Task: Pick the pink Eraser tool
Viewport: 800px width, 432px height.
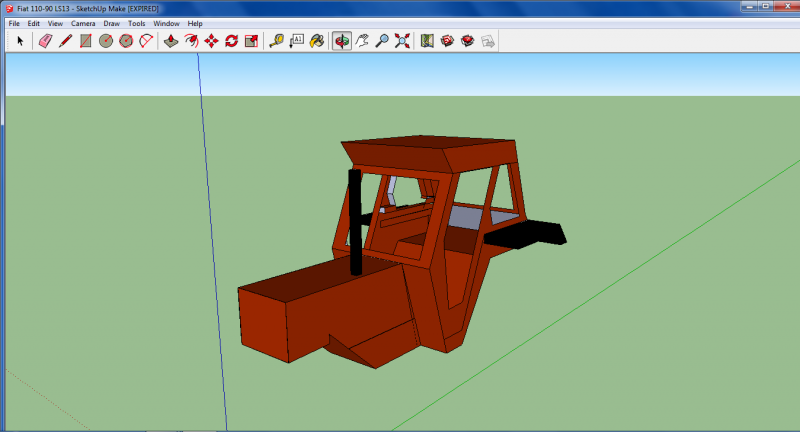Action: [x=45, y=41]
